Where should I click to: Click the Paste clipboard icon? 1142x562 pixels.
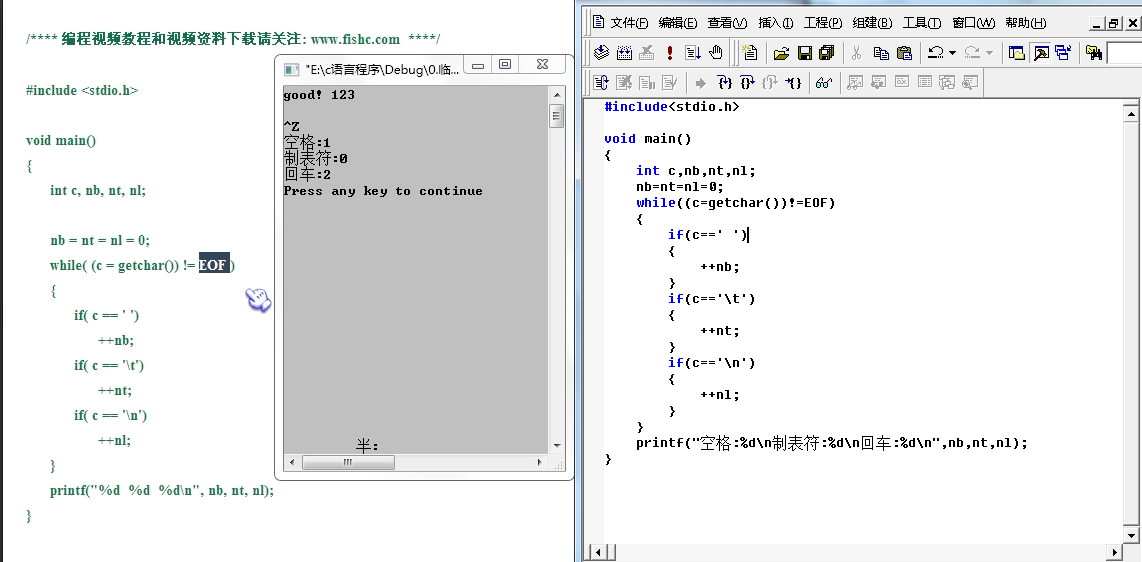(x=904, y=52)
